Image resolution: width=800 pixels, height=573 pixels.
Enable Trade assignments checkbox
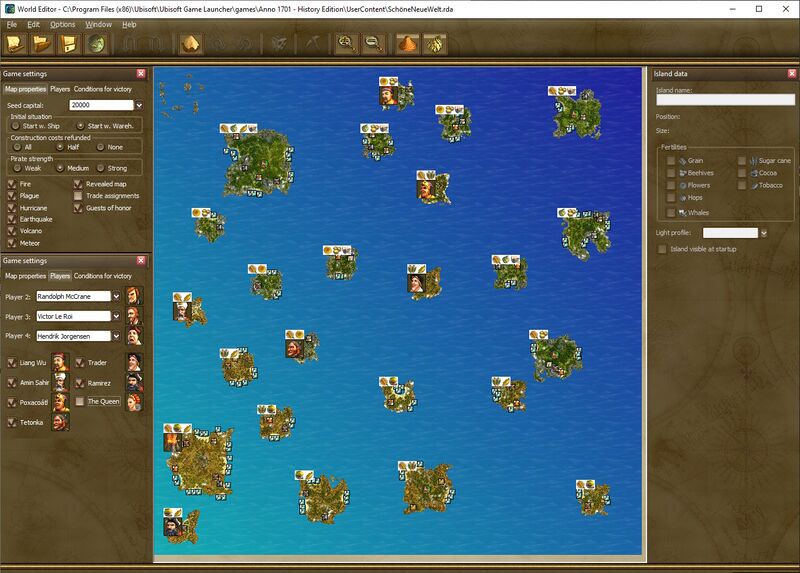click(78, 195)
